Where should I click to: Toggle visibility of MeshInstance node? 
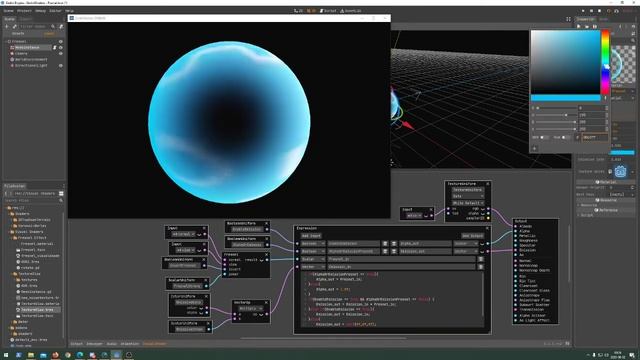pos(61,47)
